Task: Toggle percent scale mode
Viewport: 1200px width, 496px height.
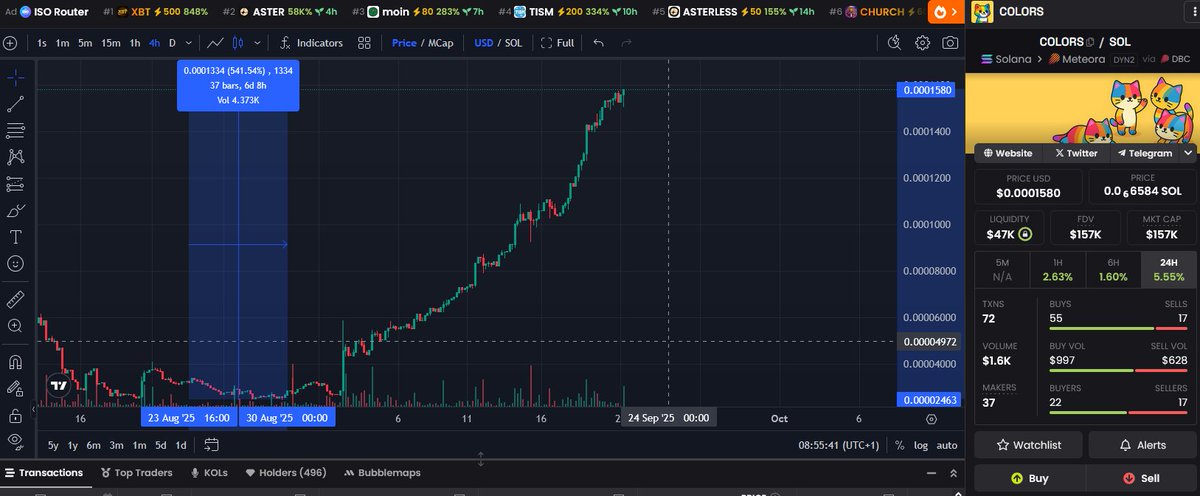Action: pyautogui.click(x=900, y=445)
